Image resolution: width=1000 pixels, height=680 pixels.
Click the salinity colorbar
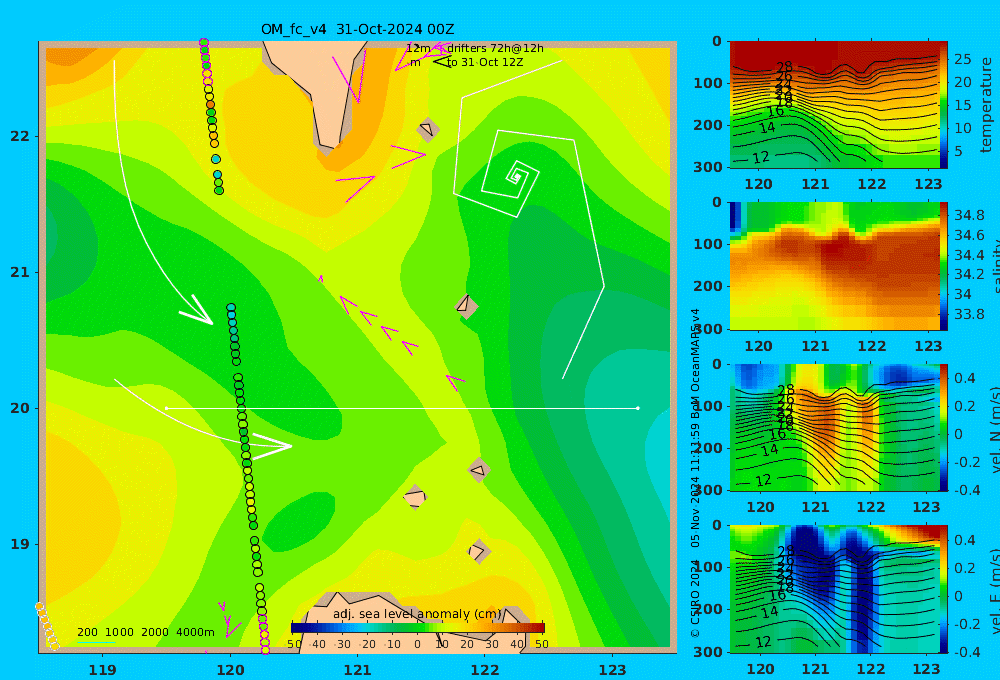coord(944,266)
